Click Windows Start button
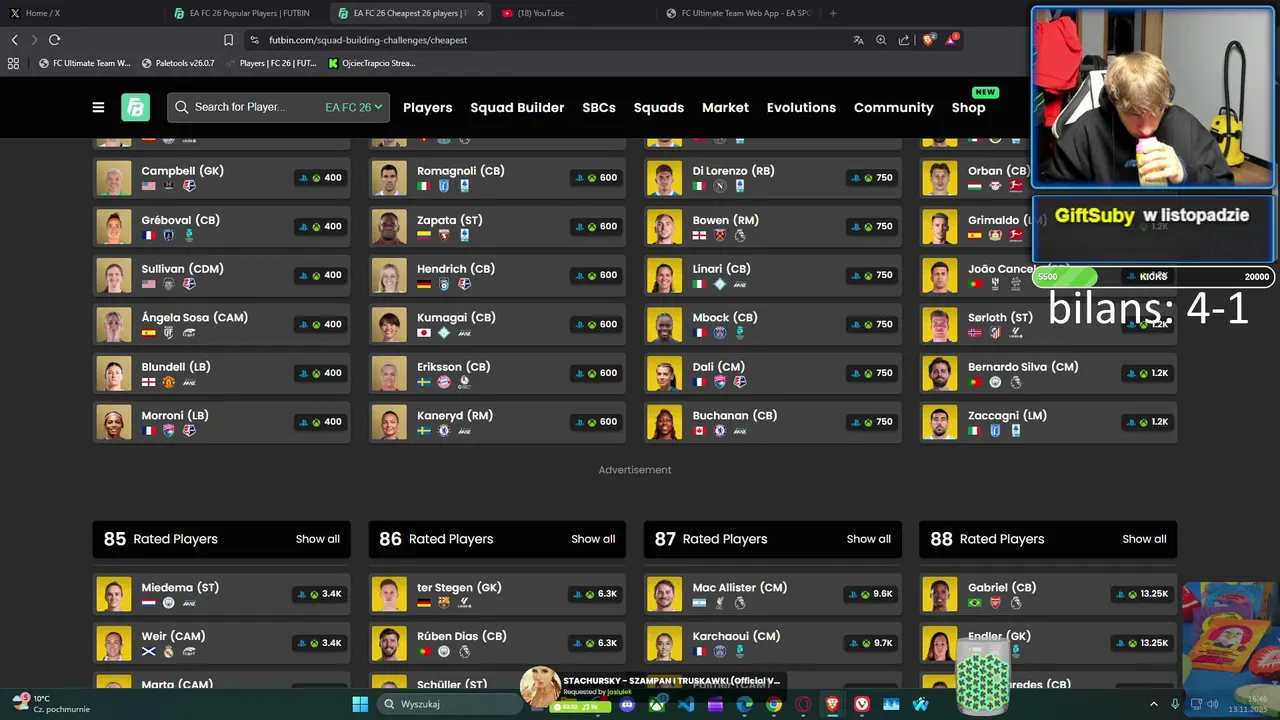Screen dimensions: 1280x720 point(360,704)
